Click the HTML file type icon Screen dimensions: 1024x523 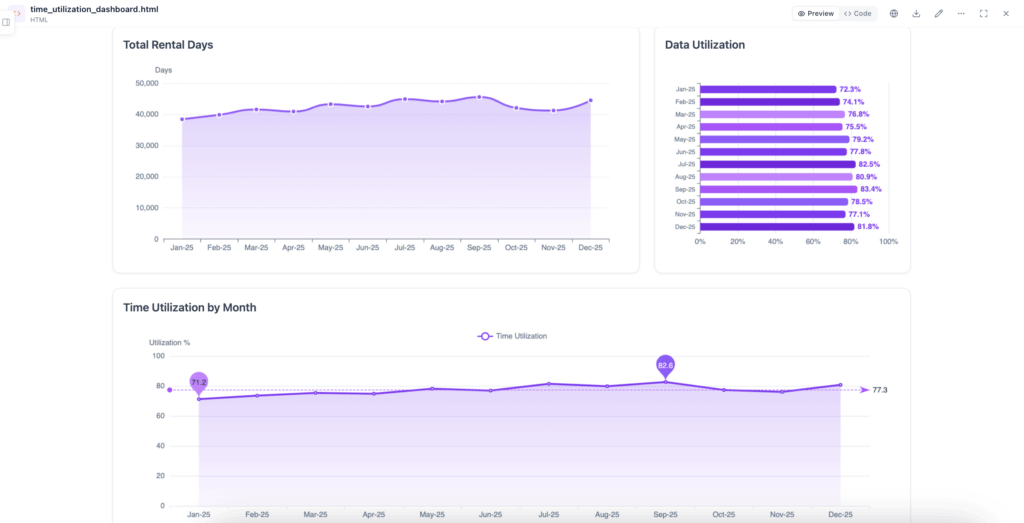(17, 14)
